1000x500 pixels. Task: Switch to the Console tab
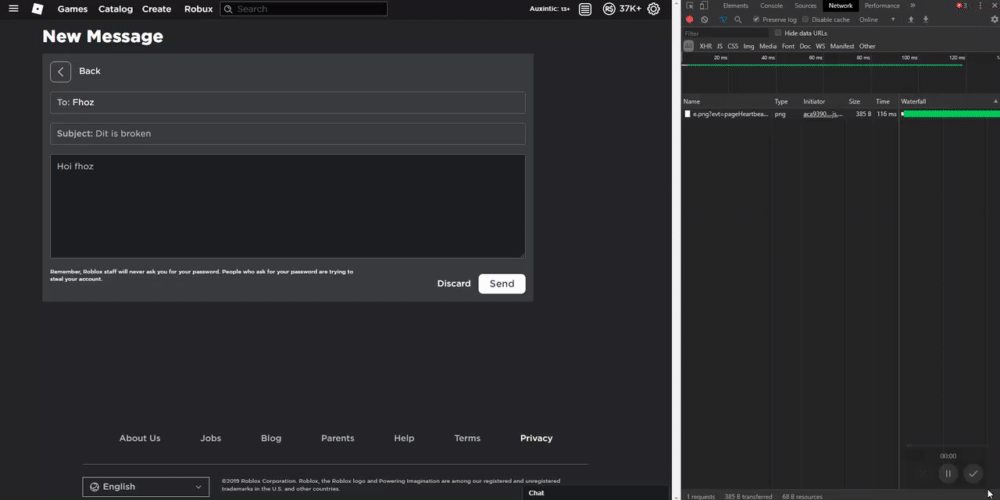tap(771, 6)
